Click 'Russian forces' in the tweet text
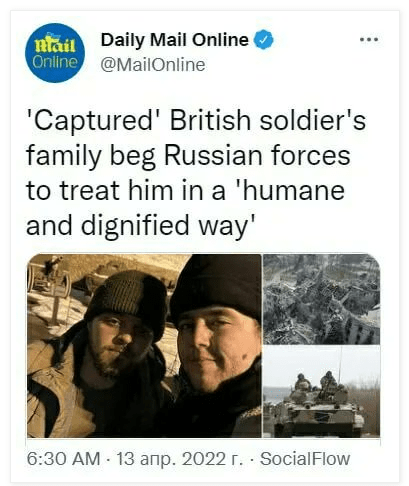 click(257, 155)
